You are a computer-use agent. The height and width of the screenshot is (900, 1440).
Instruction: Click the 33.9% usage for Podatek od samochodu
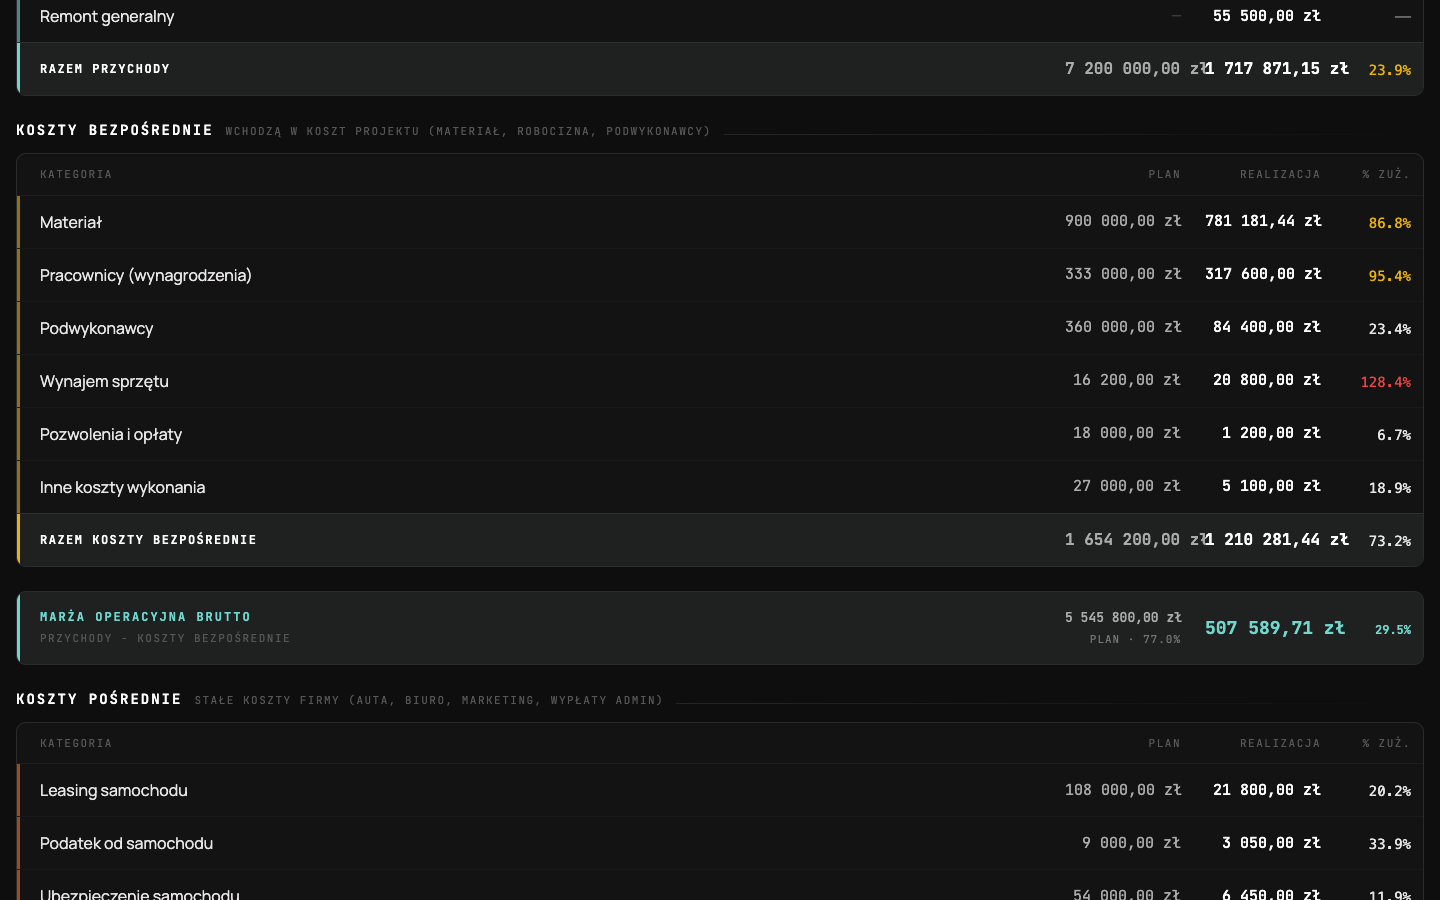click(1390, 844)
